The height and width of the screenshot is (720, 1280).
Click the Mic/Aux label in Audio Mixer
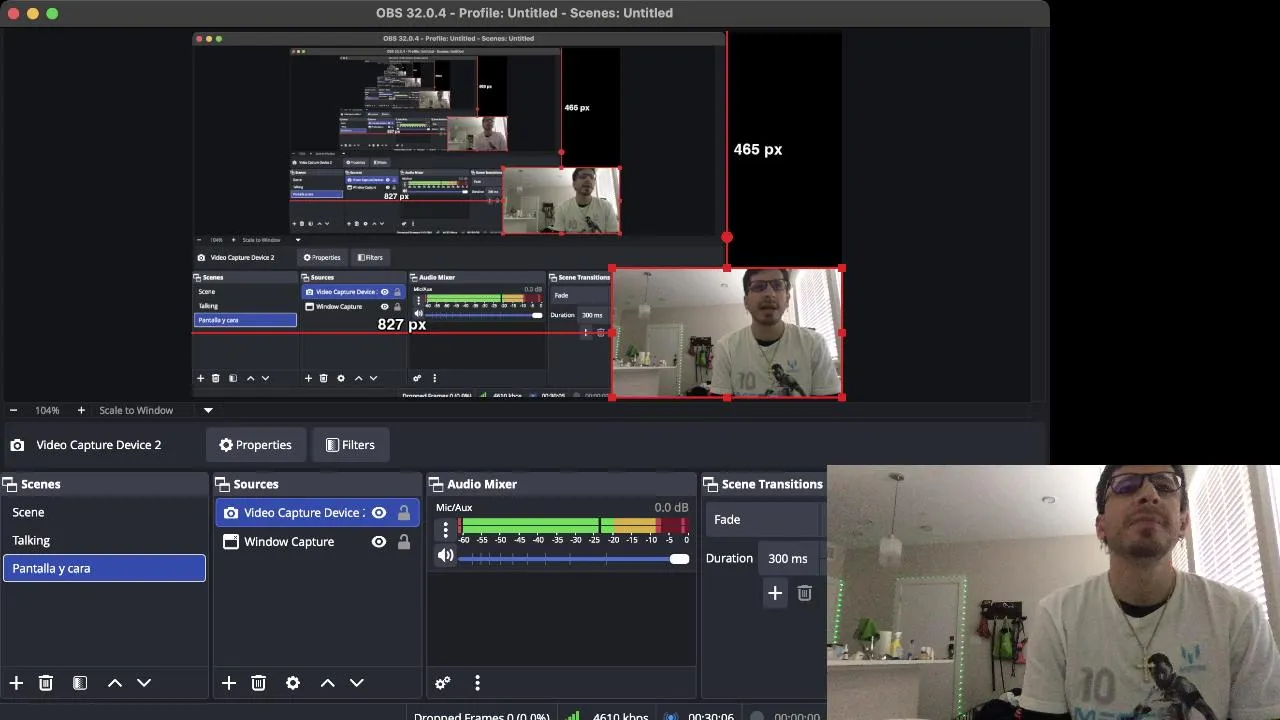tap(454, 508)
